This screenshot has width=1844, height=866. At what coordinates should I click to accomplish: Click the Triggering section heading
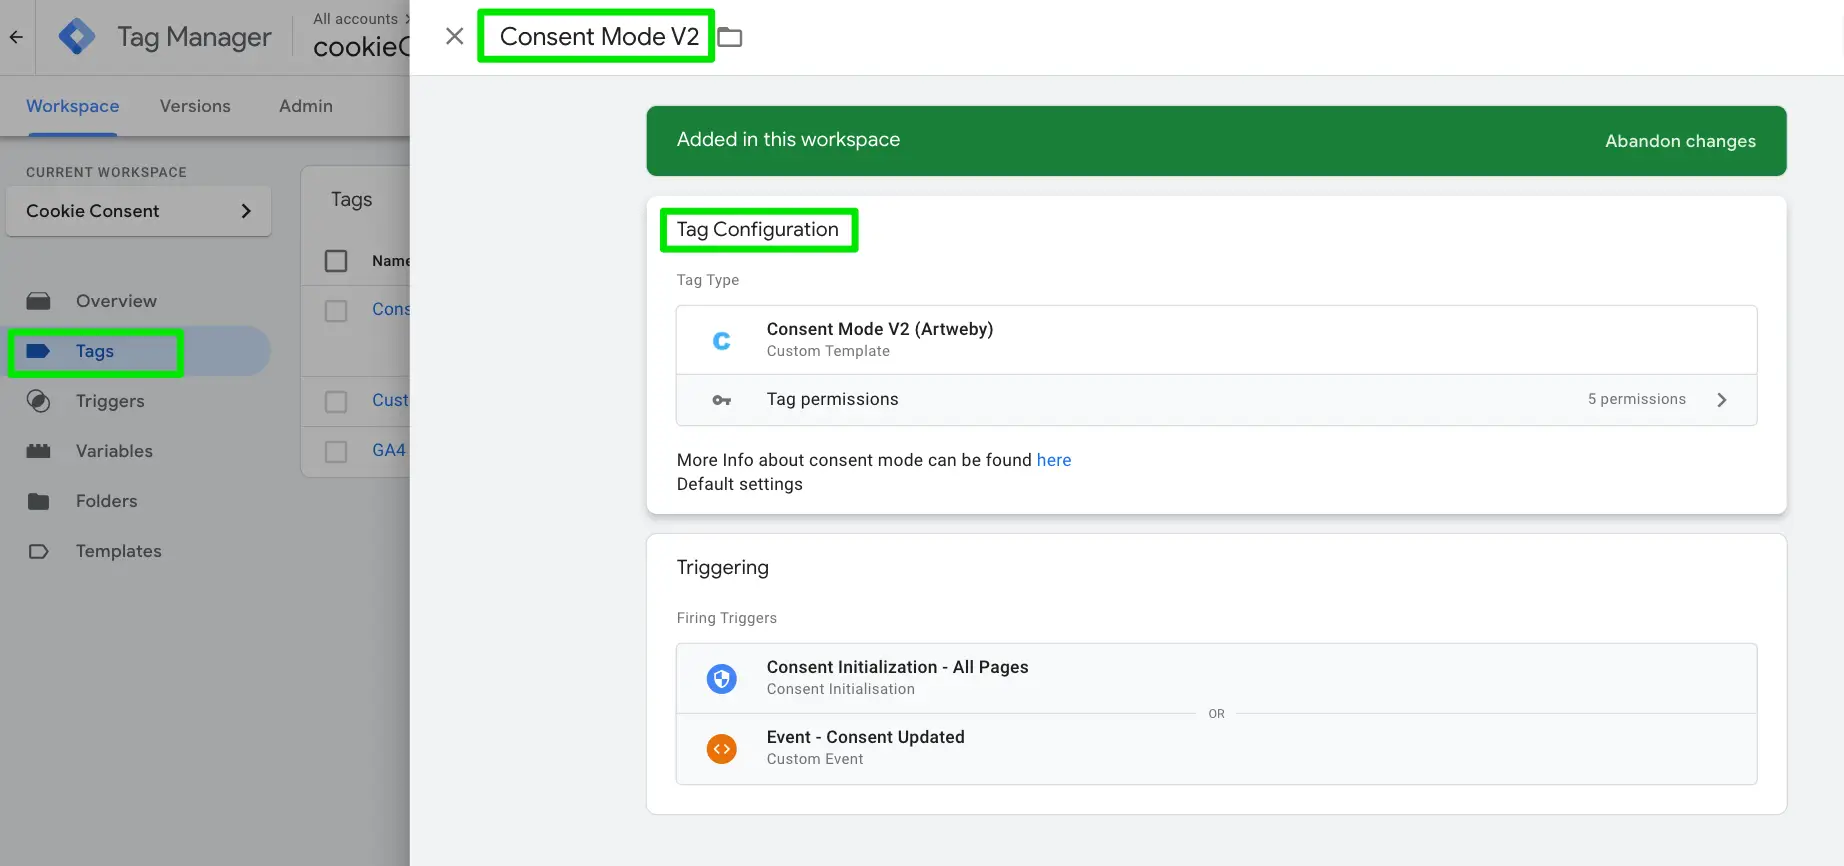pyautogui.click(x=722, y=567)
